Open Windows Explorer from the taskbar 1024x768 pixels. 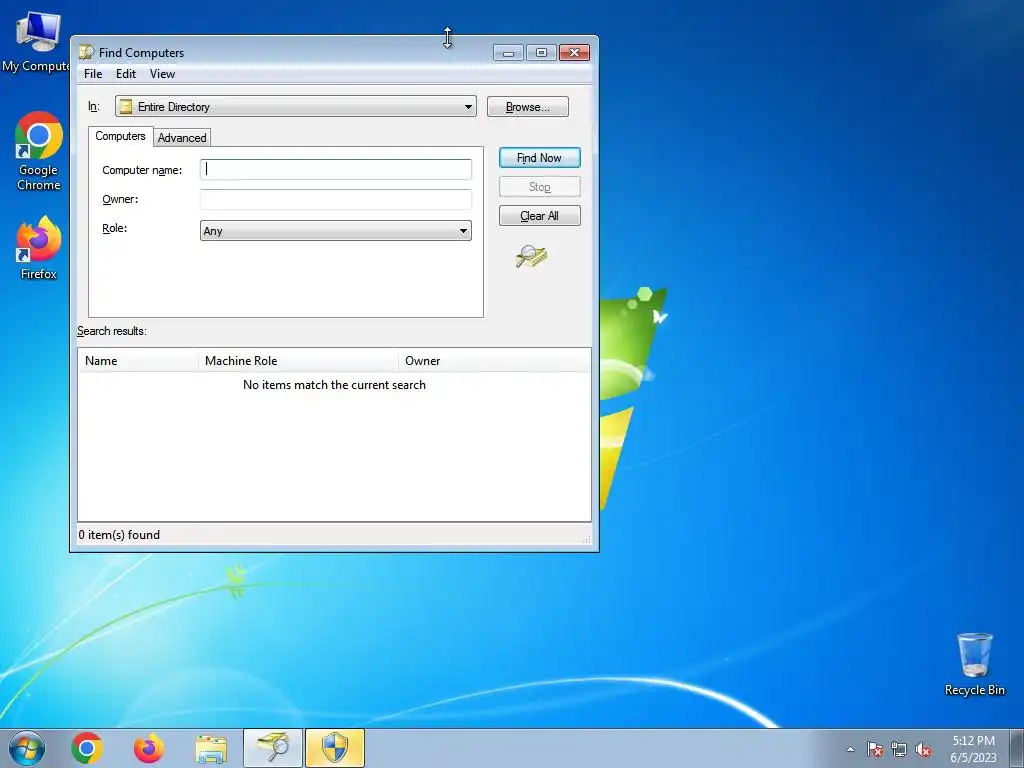click(211, 748)
